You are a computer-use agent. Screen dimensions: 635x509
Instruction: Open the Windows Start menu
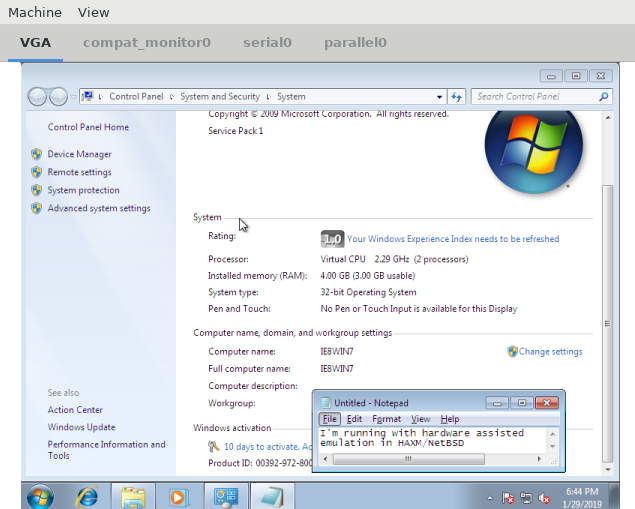click(40, 496)
